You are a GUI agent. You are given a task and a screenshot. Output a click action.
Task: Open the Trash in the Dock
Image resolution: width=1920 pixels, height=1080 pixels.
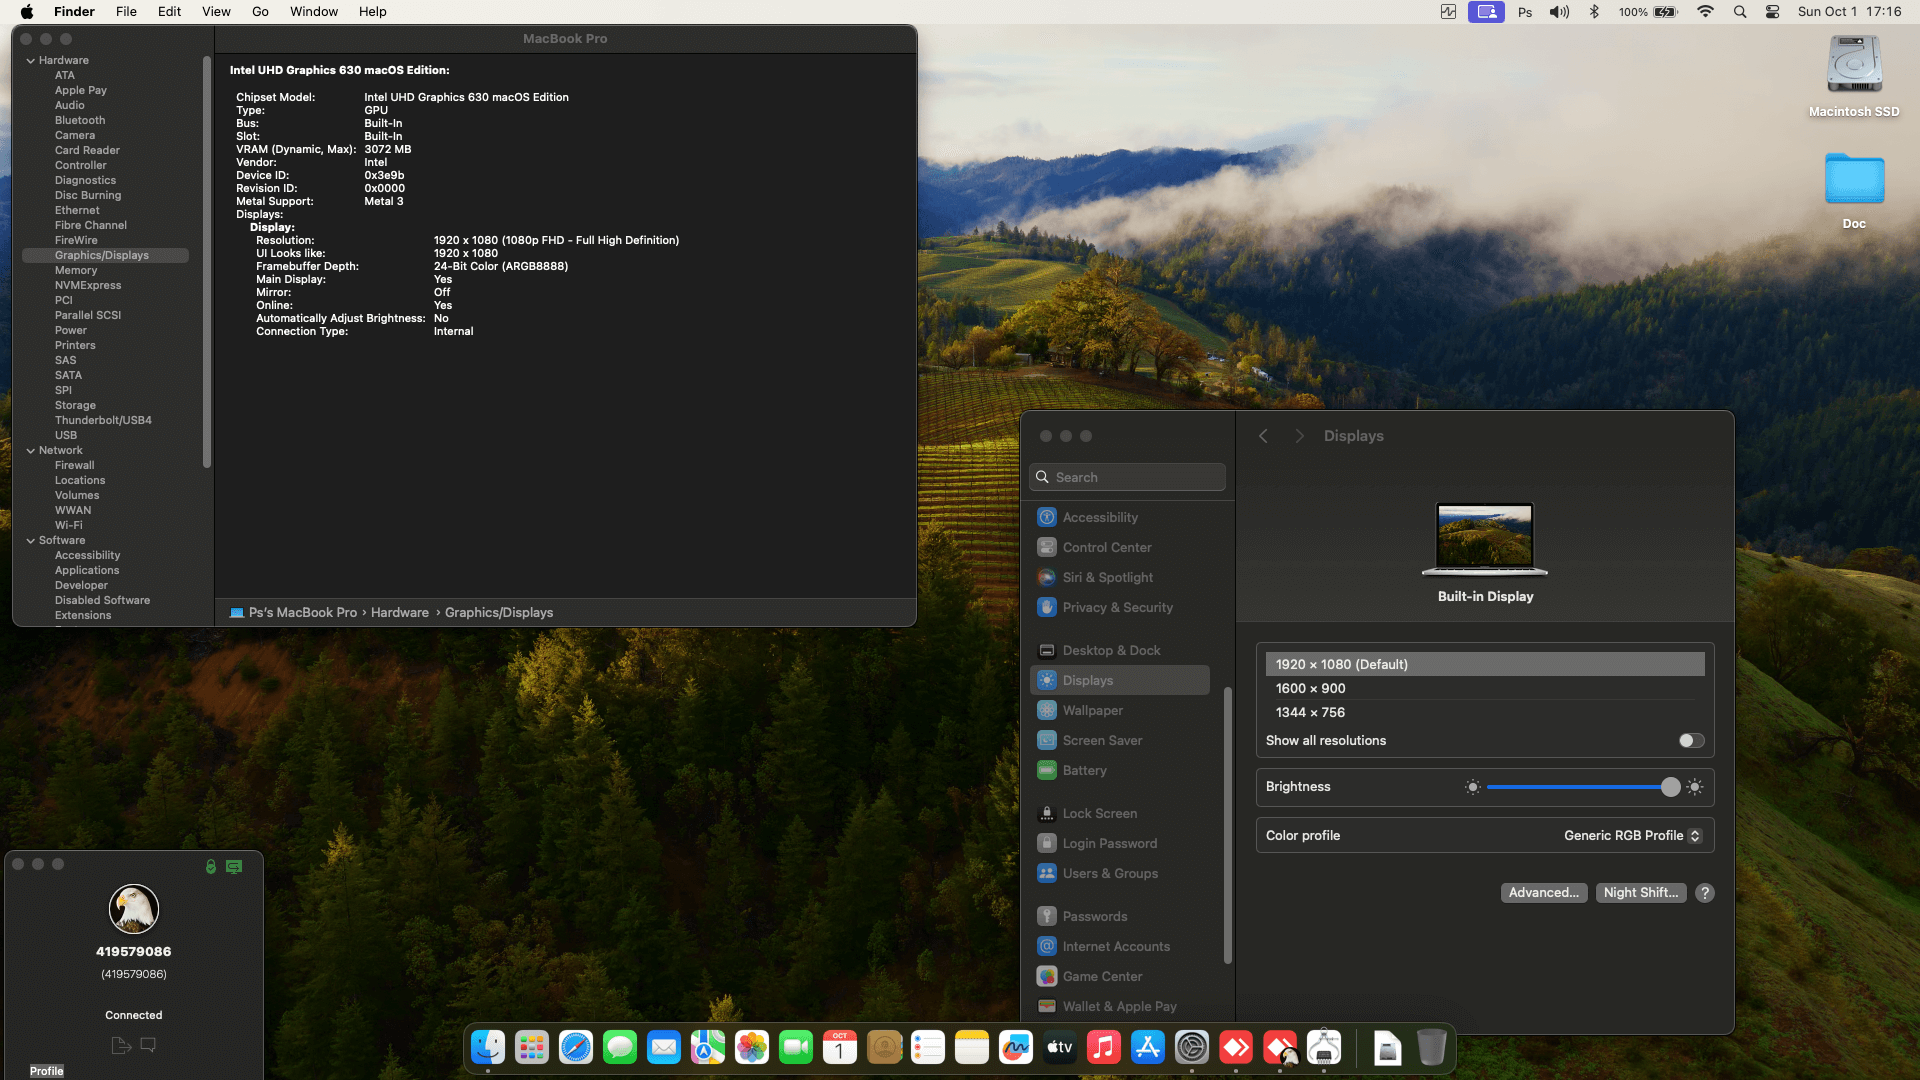click(1432, 1047)
